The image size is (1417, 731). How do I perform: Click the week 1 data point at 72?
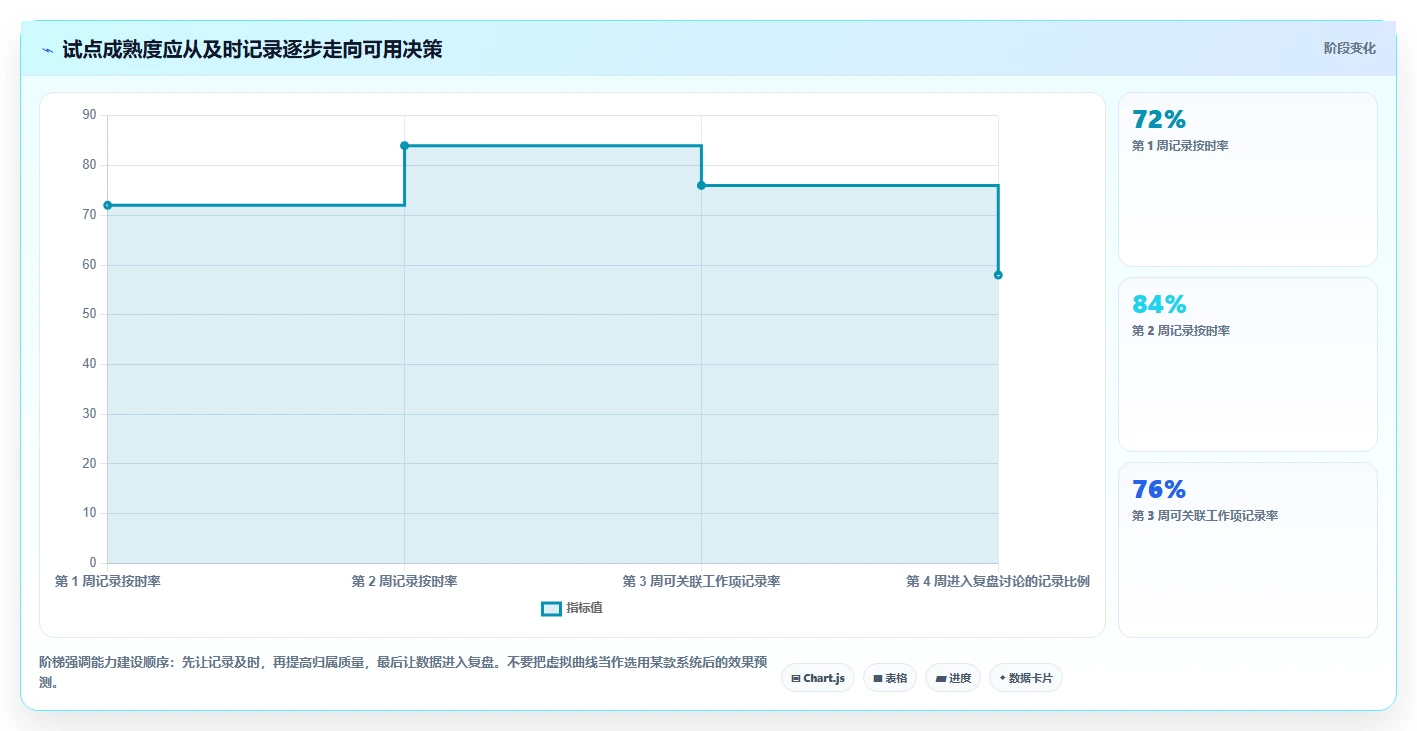pyautogui.click(x=108, y=205)
